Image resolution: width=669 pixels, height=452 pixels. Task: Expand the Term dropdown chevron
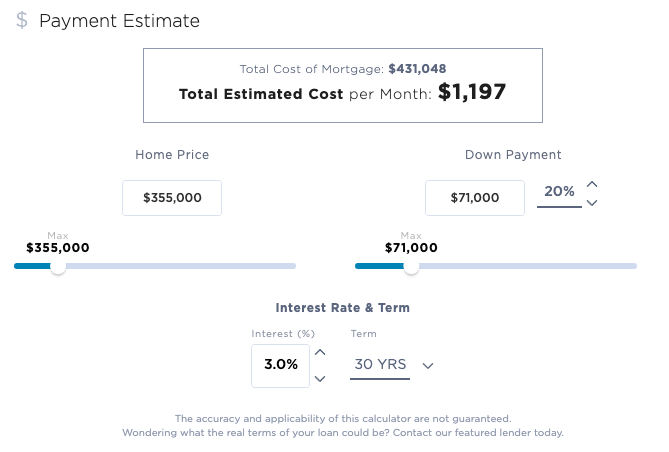(428, 366)
